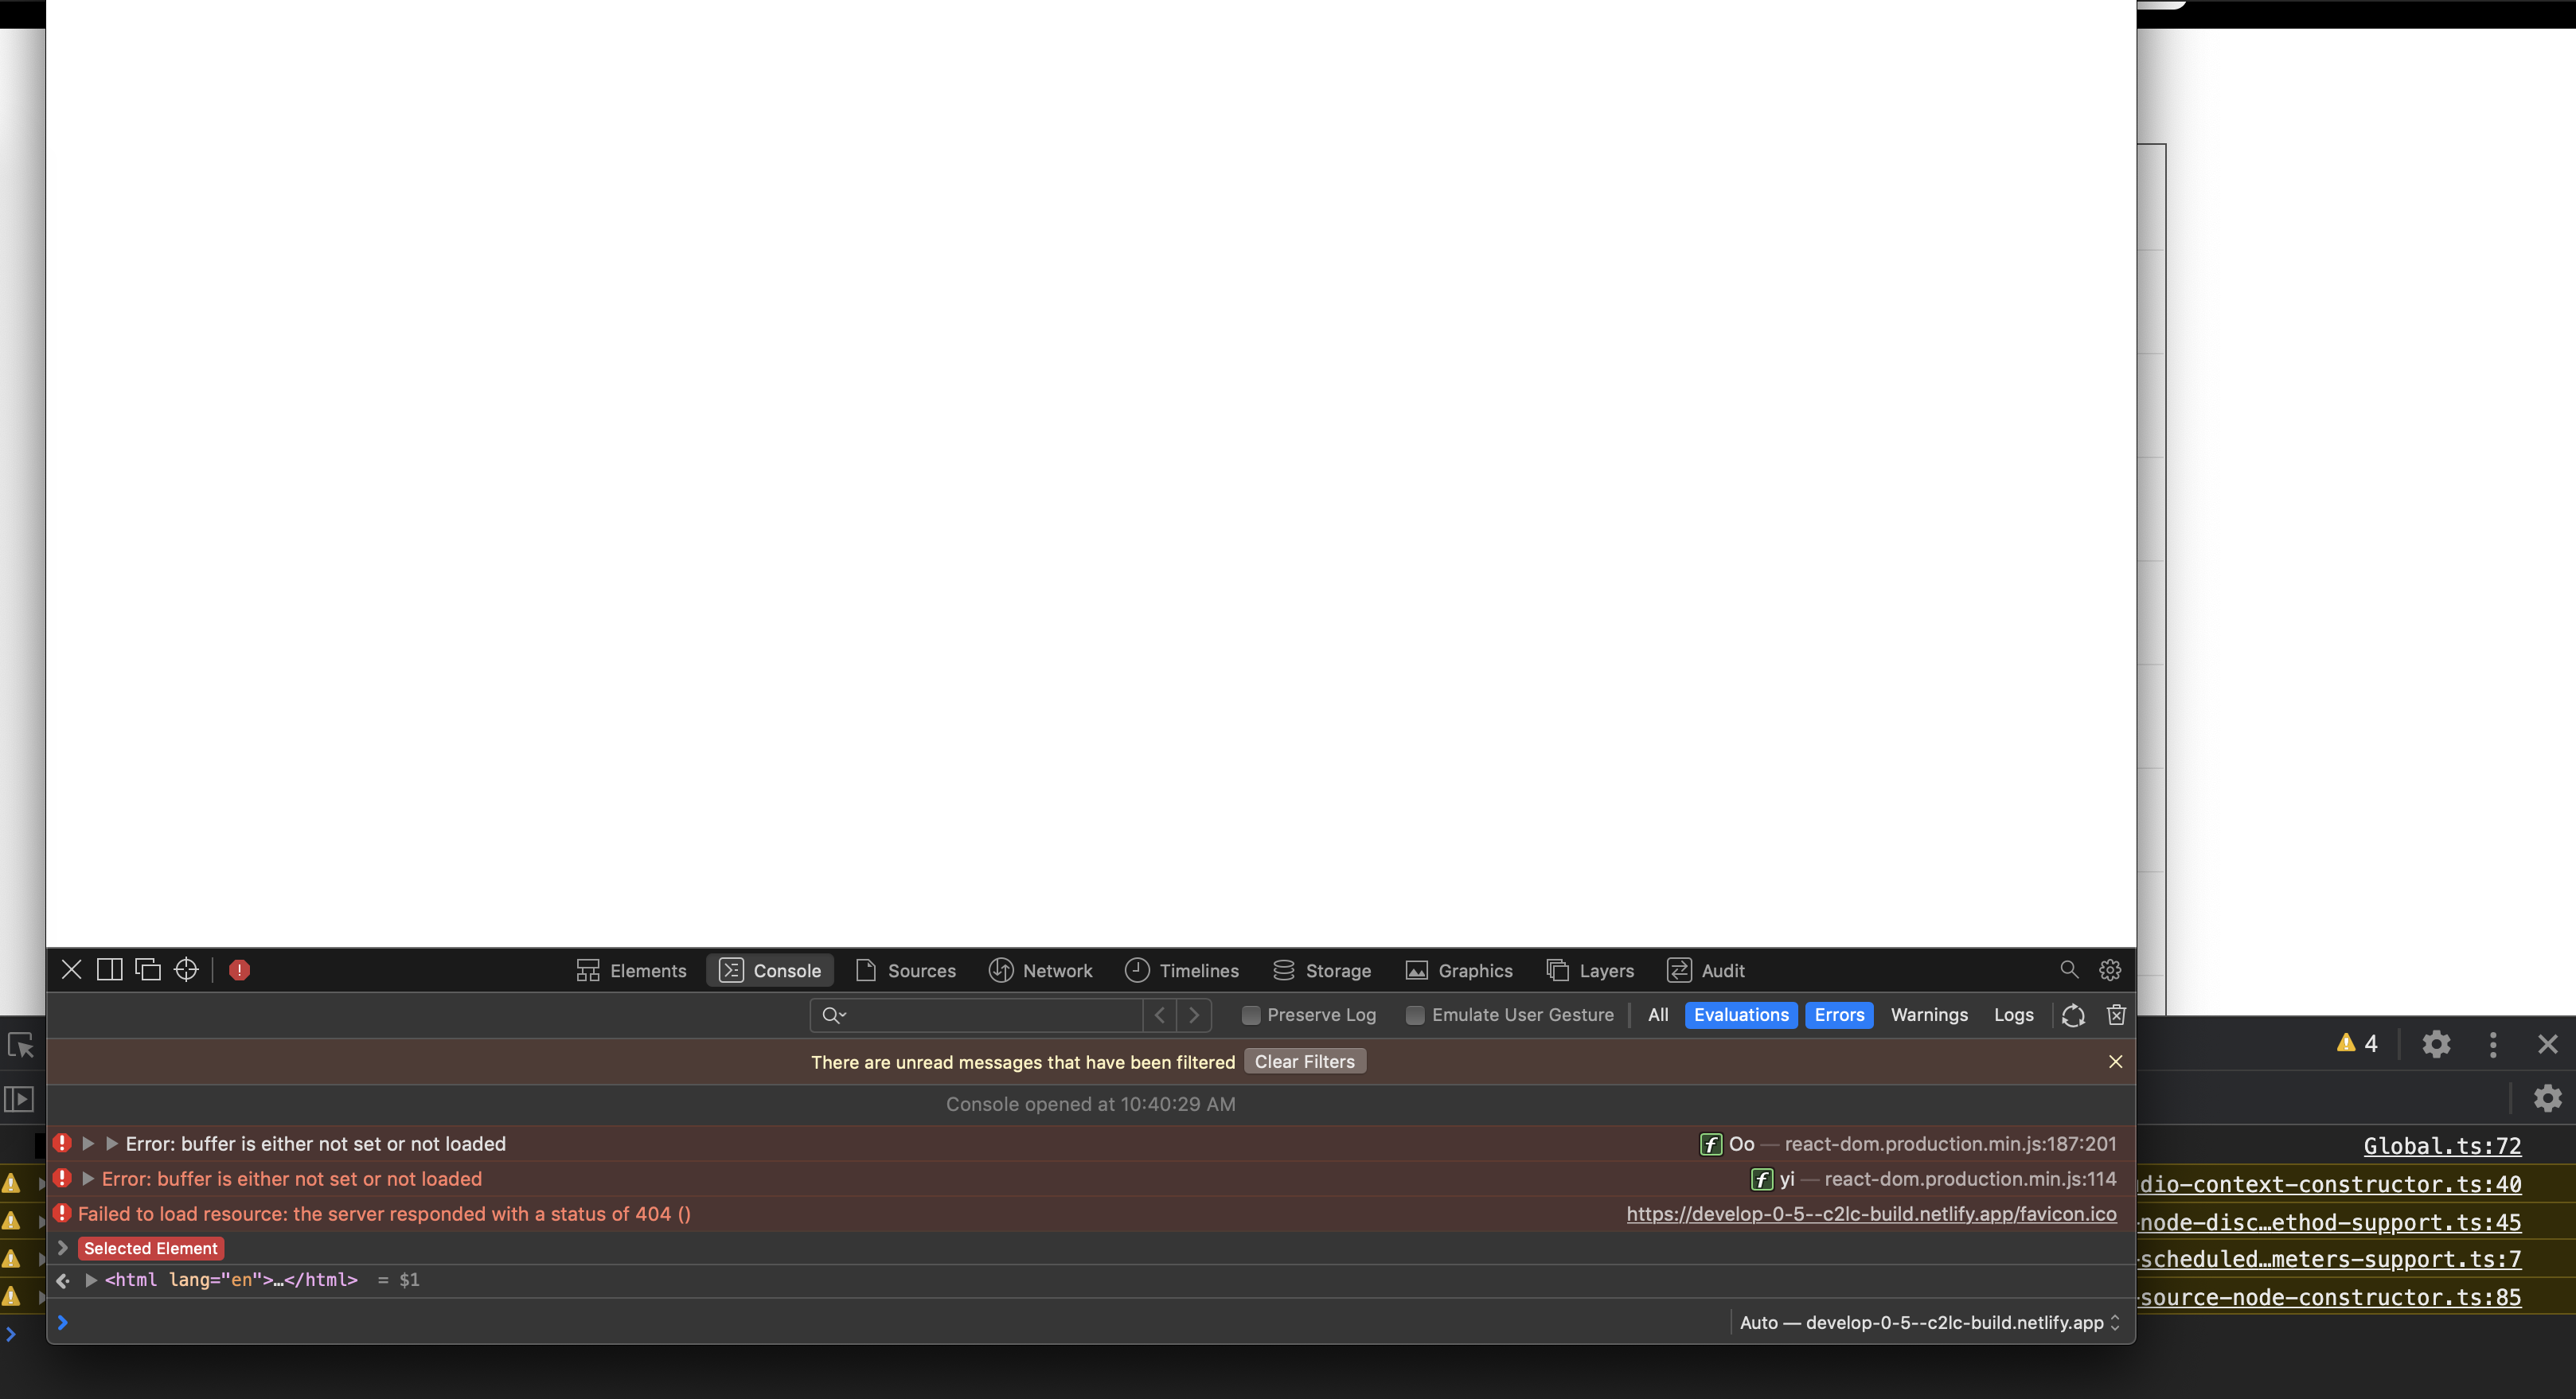This screenshot has width=2576, height=1399.
Task: Click the reload arrows icon in console bar
Action: coord(2073,1014)
